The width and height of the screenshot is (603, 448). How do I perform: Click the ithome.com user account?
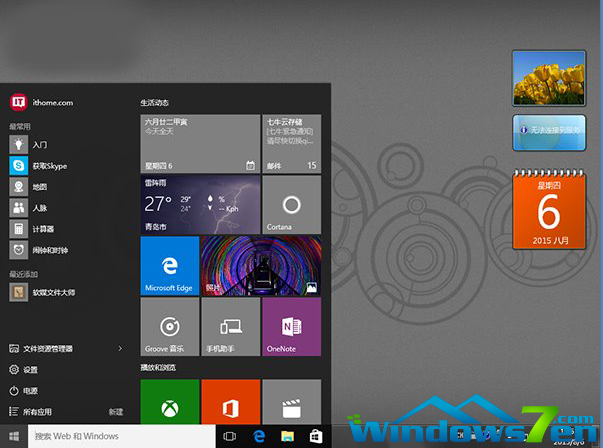point(42,102)
